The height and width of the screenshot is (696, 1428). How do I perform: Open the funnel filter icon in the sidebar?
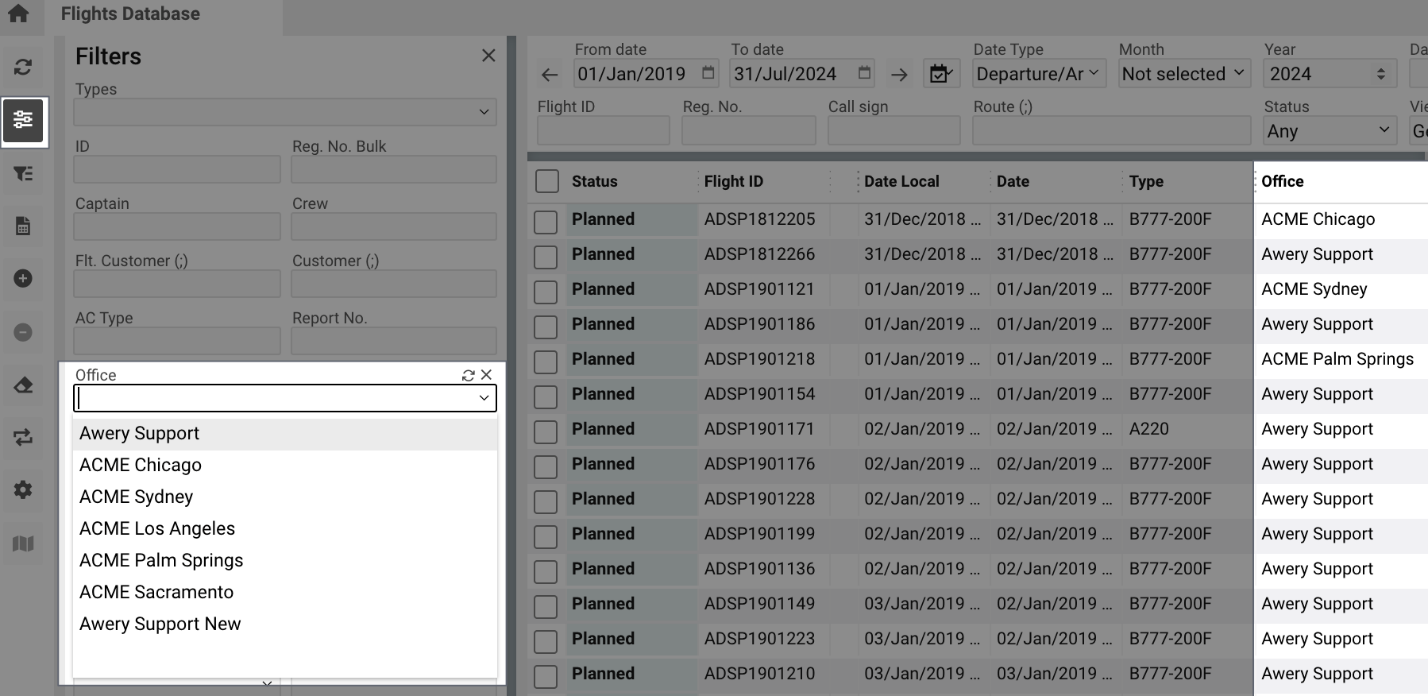pos(23,173)
